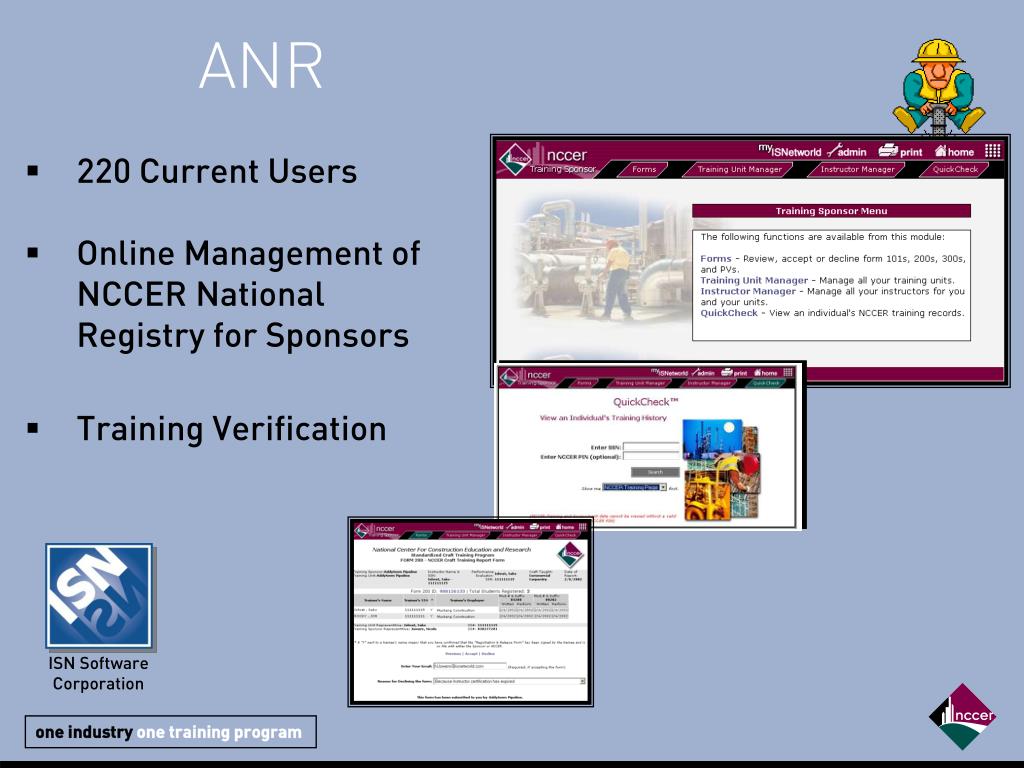This screenshot has width=1024, height=768.
Task: Open Training Unit Manager tab in Training Sponsor window
Action: 739,169
